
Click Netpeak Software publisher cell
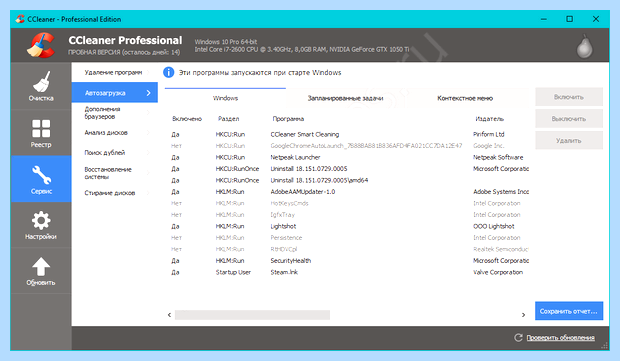(x=498, y=157)
